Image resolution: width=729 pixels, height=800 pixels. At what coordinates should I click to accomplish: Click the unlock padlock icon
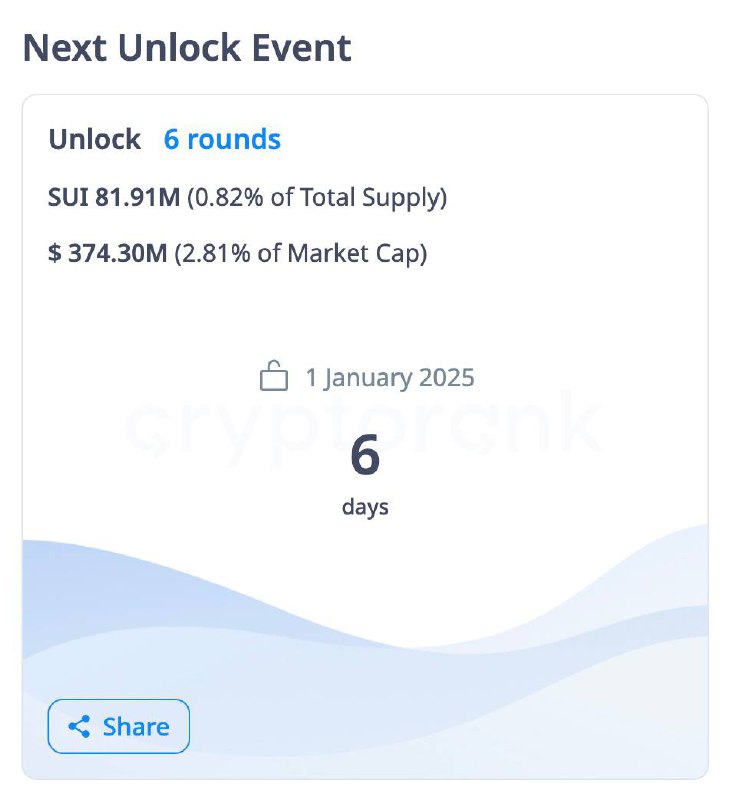coord(274,376)
